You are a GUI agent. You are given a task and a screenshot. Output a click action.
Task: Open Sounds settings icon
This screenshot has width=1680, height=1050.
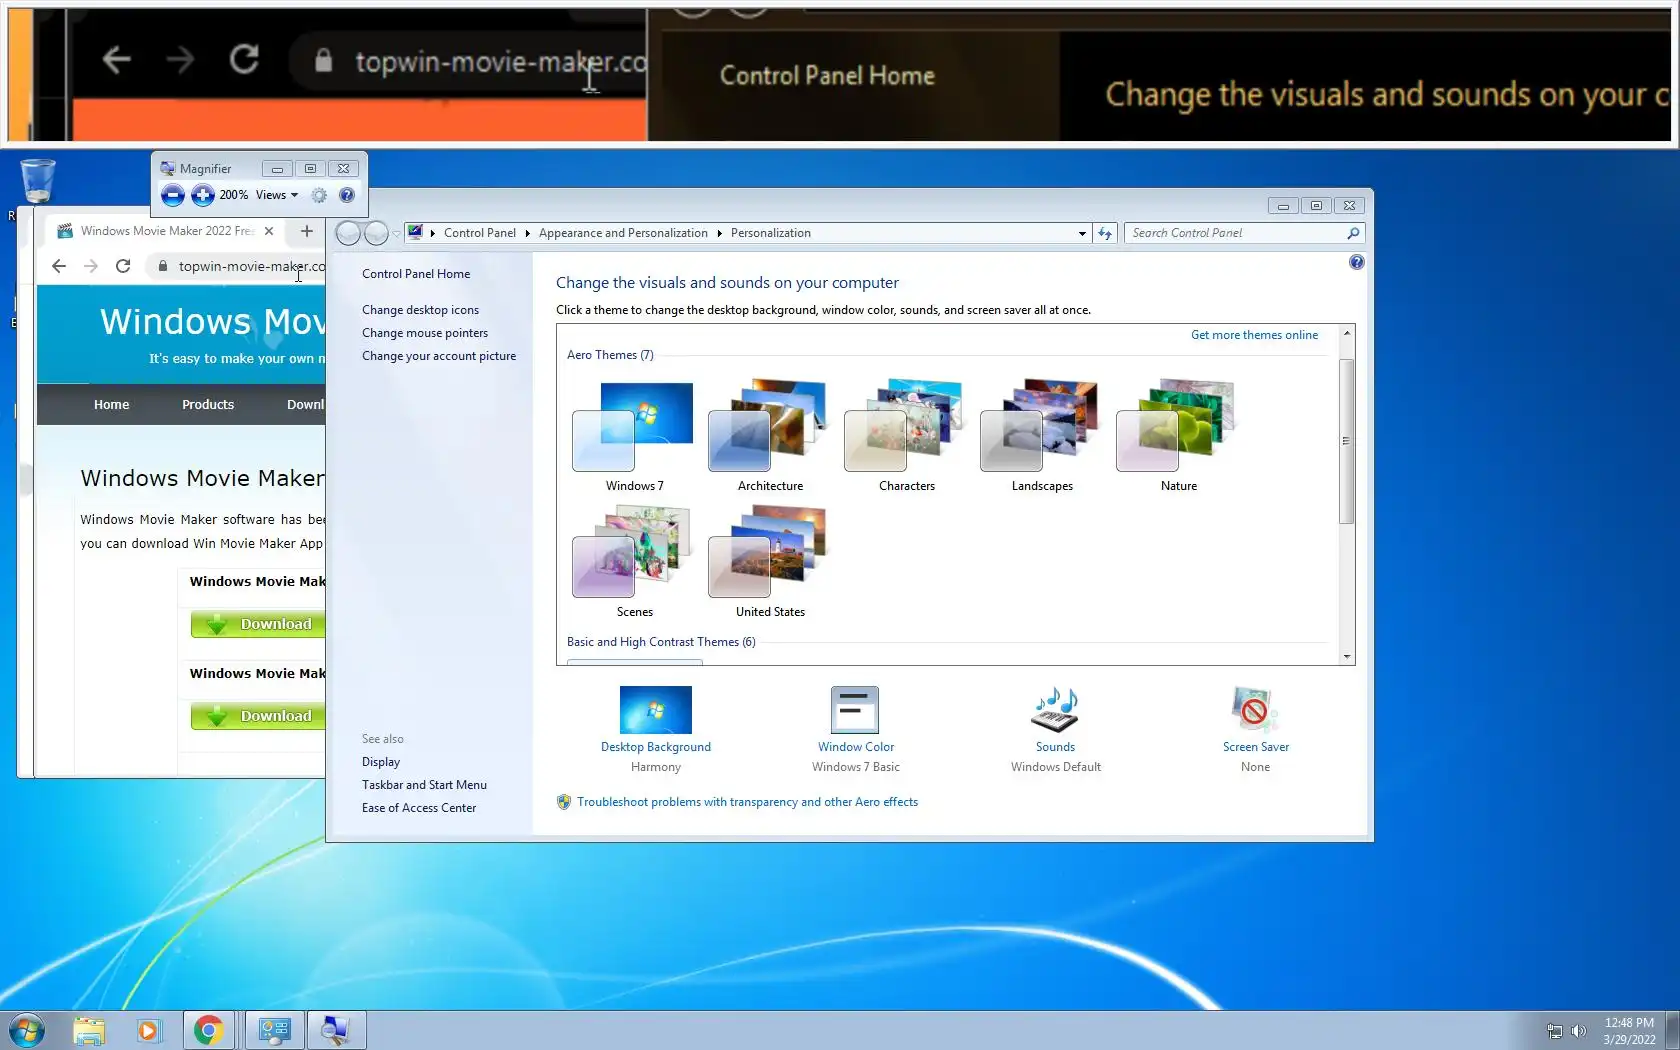point(1055,711)
